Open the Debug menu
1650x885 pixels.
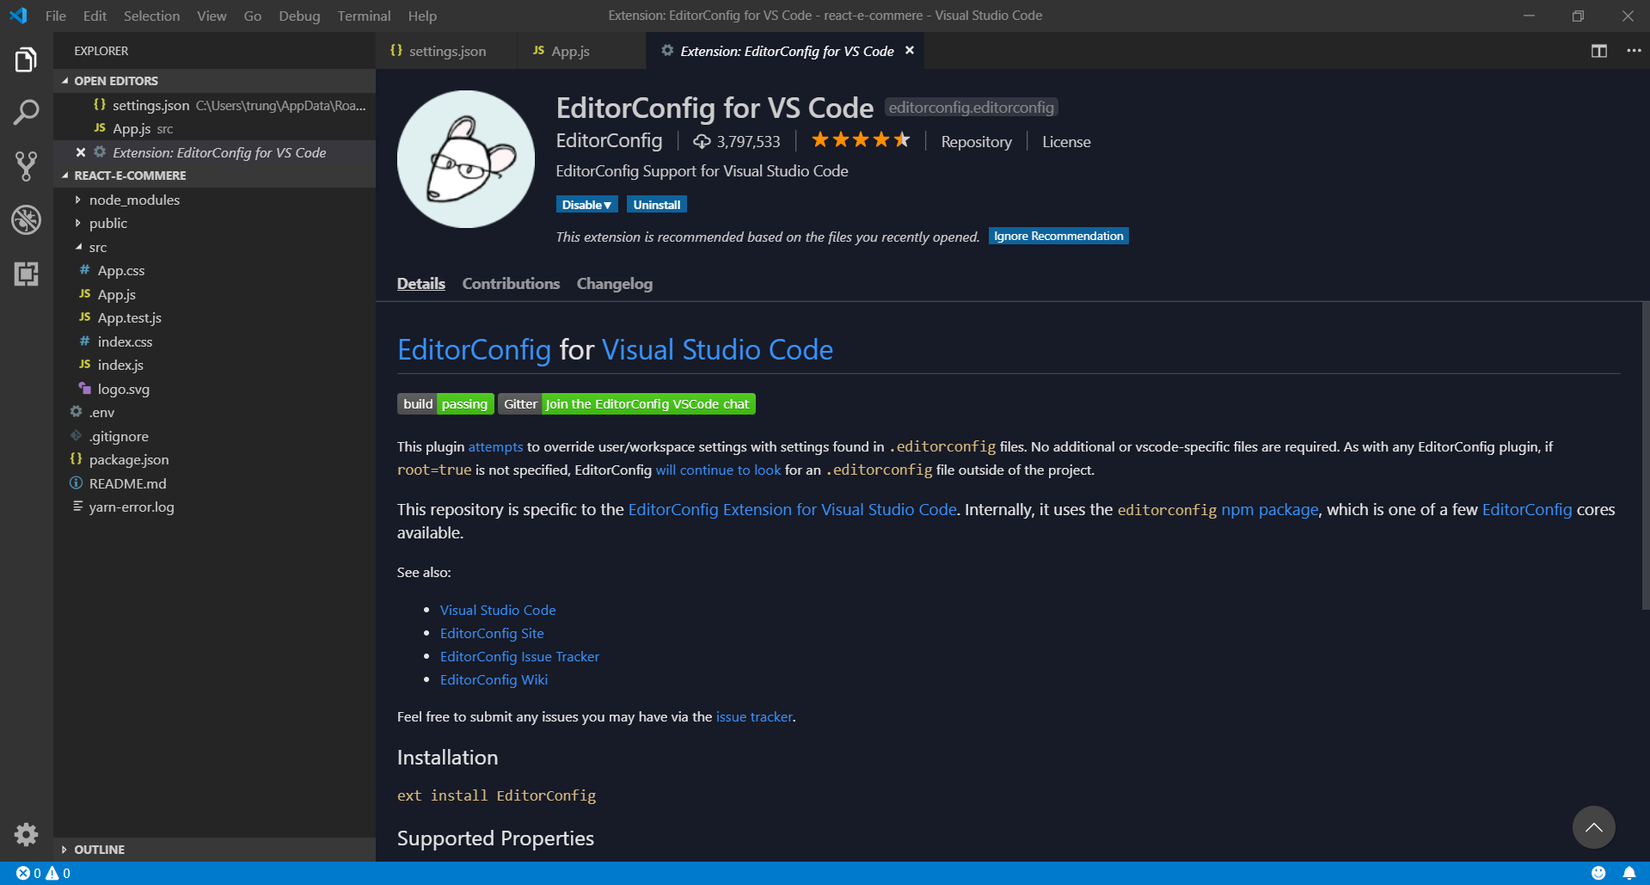(x=299, y=16)
